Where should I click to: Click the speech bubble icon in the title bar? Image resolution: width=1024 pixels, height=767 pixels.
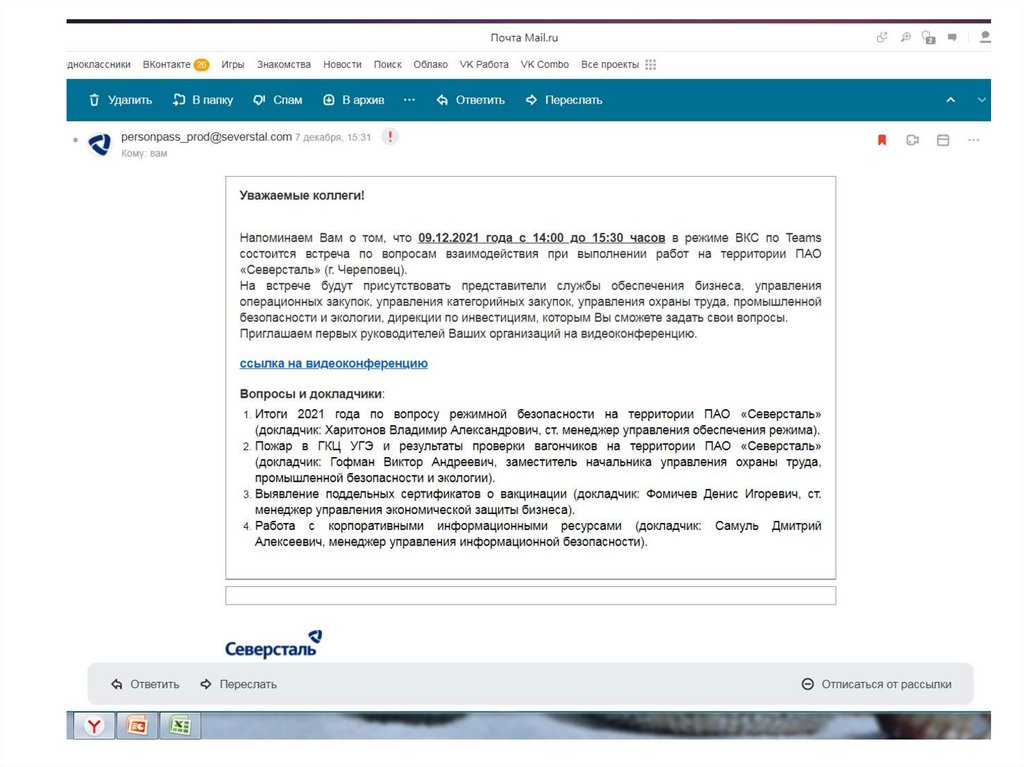952,37
